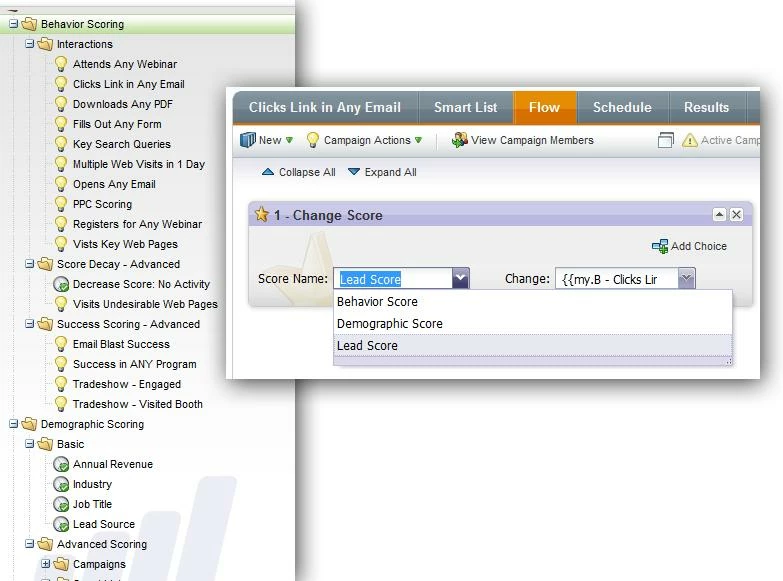Click dropdown list resize grip corner
This screenshot has width=783, height=581.
tap(729, 361)
